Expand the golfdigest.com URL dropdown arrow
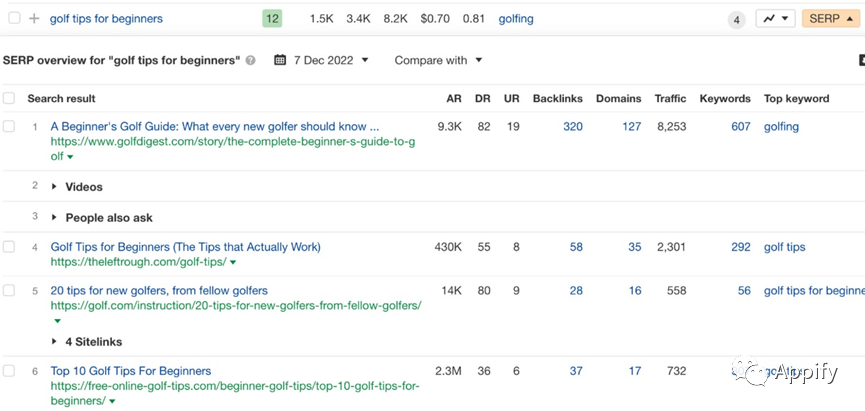Viewport: 865px width, 411px height. pyautogui.click(x=70, y=157)
